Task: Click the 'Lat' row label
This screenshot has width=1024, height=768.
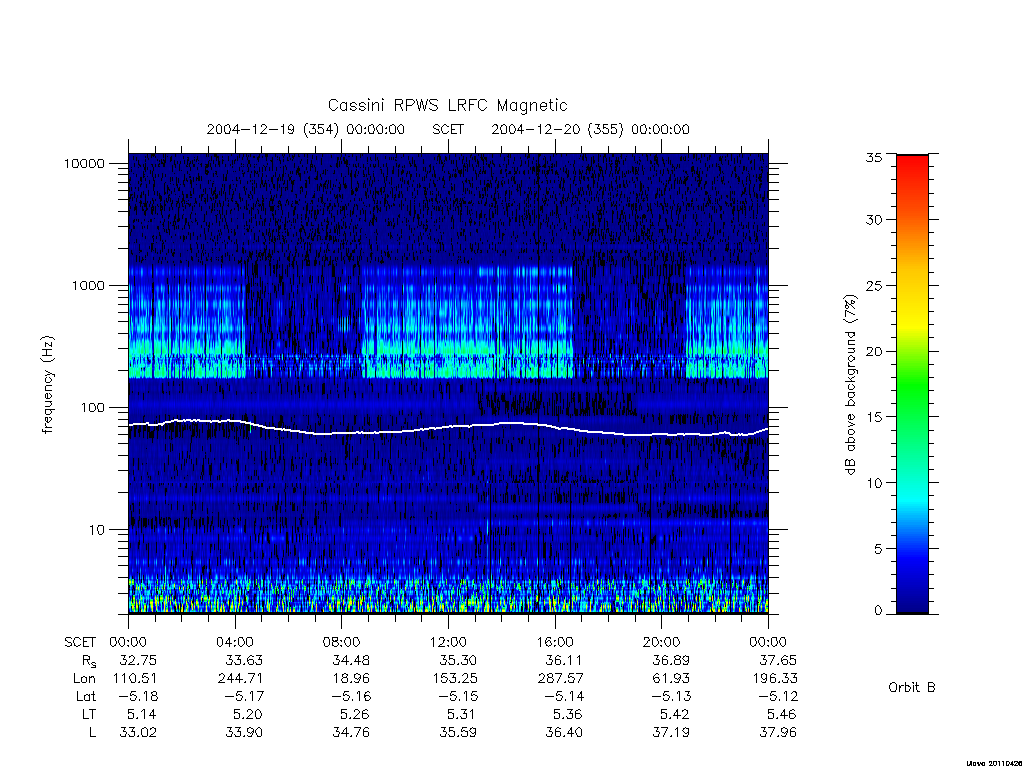Action: [86, 696]
